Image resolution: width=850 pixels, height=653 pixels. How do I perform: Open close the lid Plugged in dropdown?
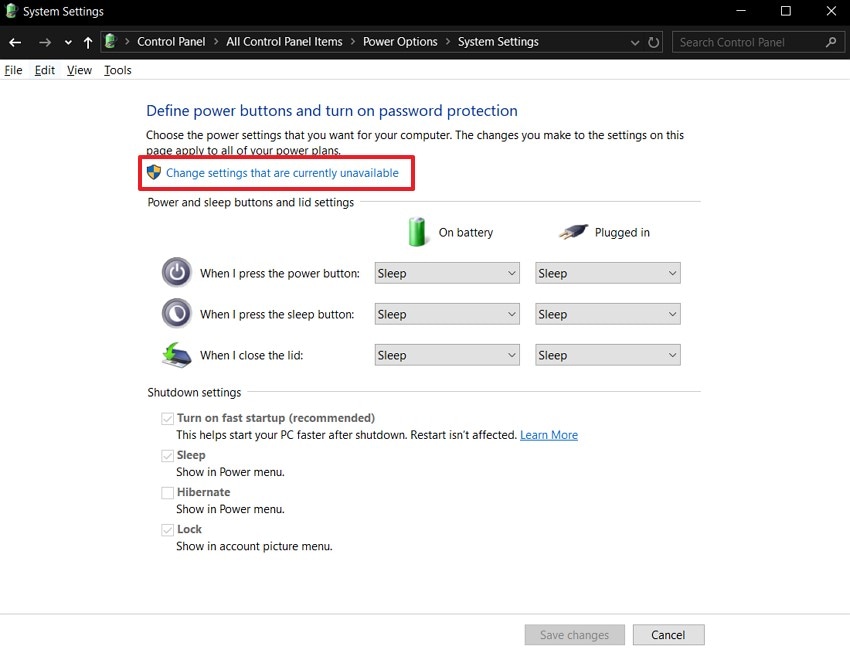pos(608,355)
